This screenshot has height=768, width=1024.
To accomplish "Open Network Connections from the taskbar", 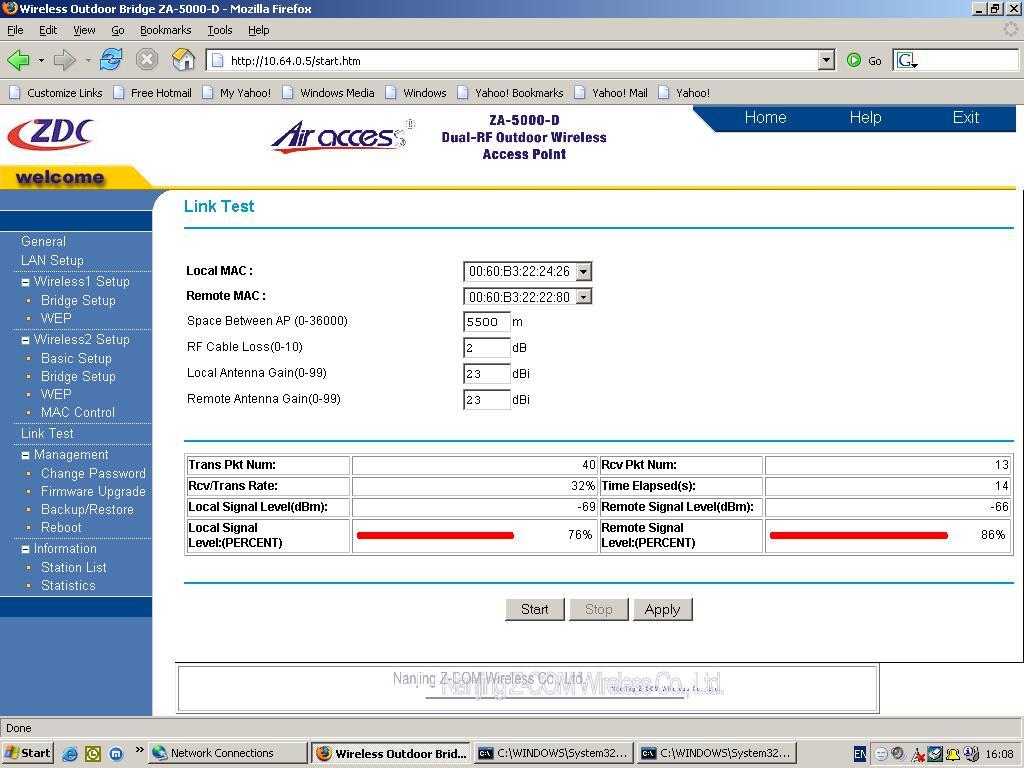I will point(222,753).
